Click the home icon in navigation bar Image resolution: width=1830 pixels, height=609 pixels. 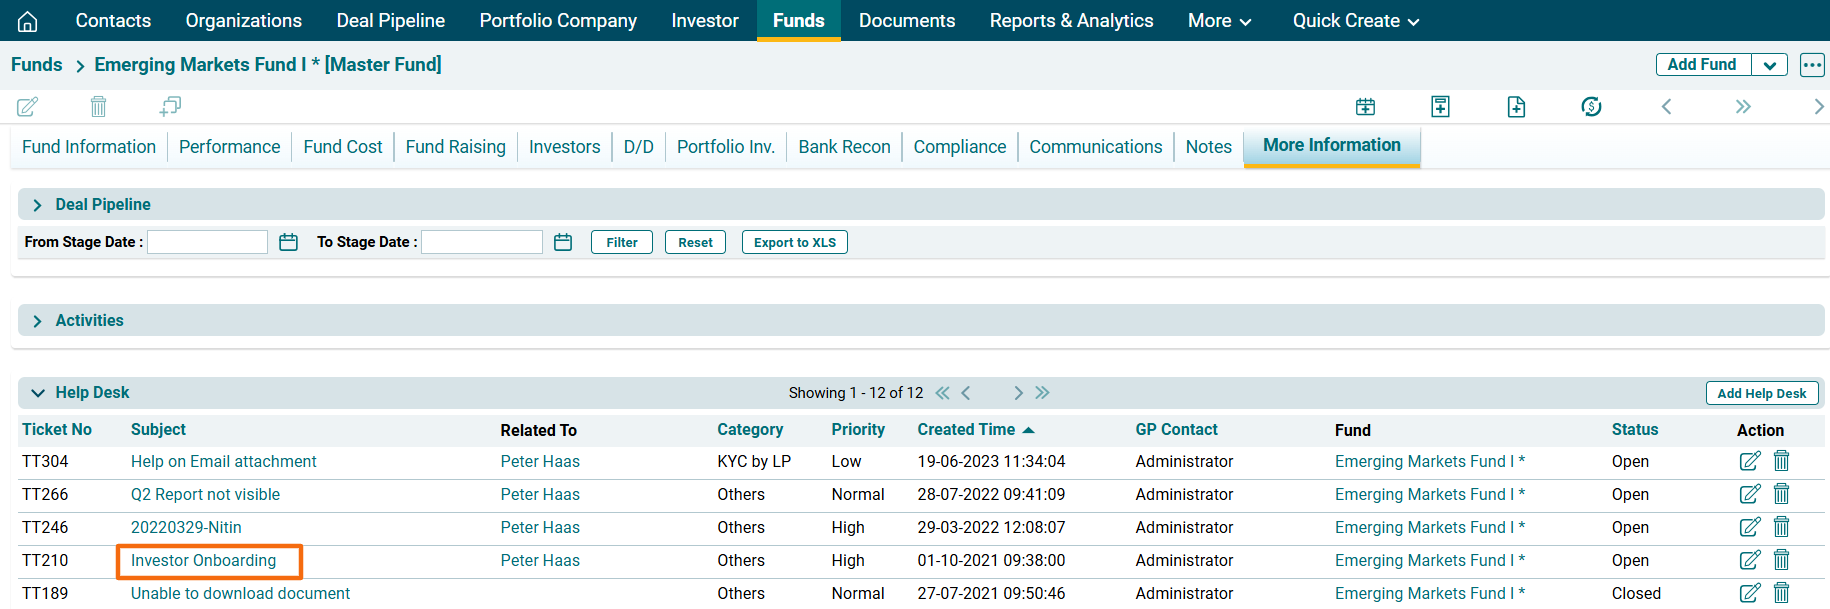tap(28, 21)
